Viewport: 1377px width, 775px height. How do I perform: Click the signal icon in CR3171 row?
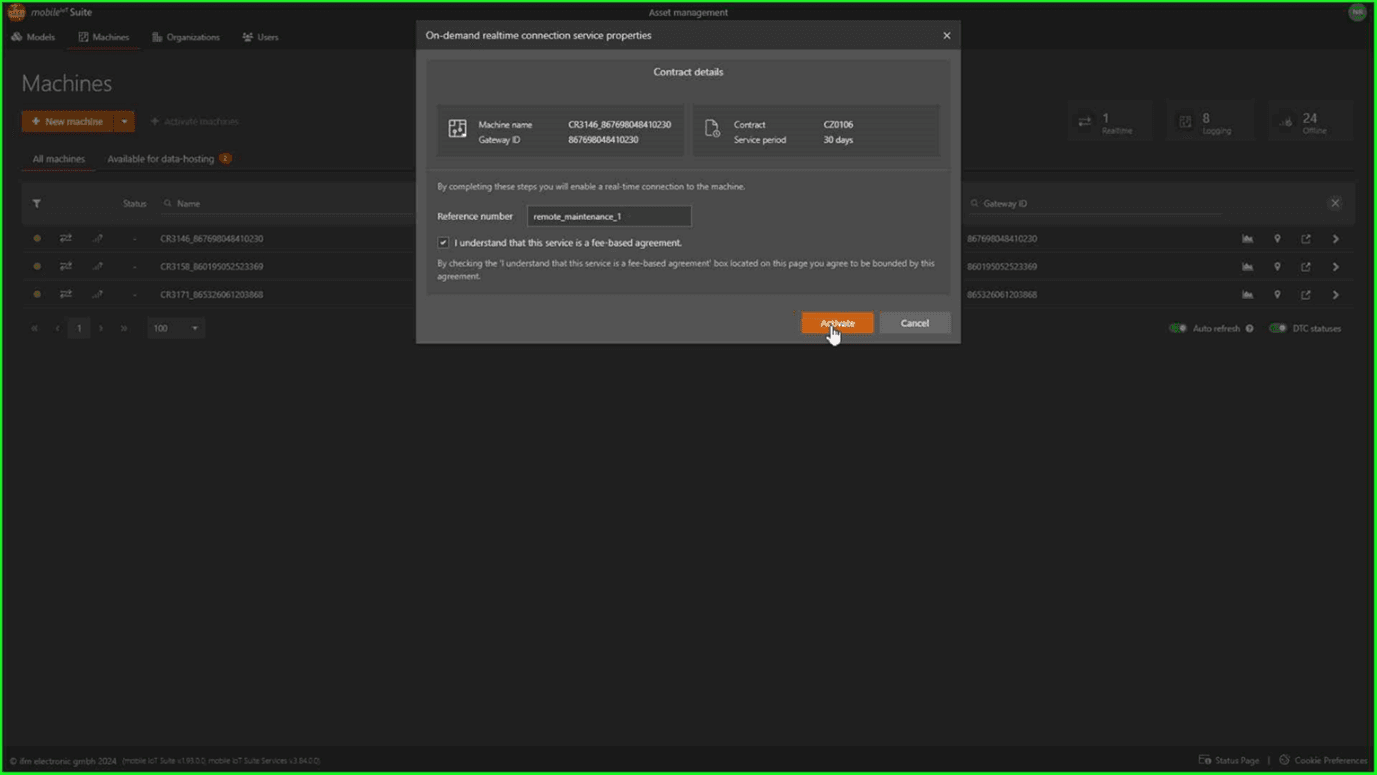click(x=97, y=295)
